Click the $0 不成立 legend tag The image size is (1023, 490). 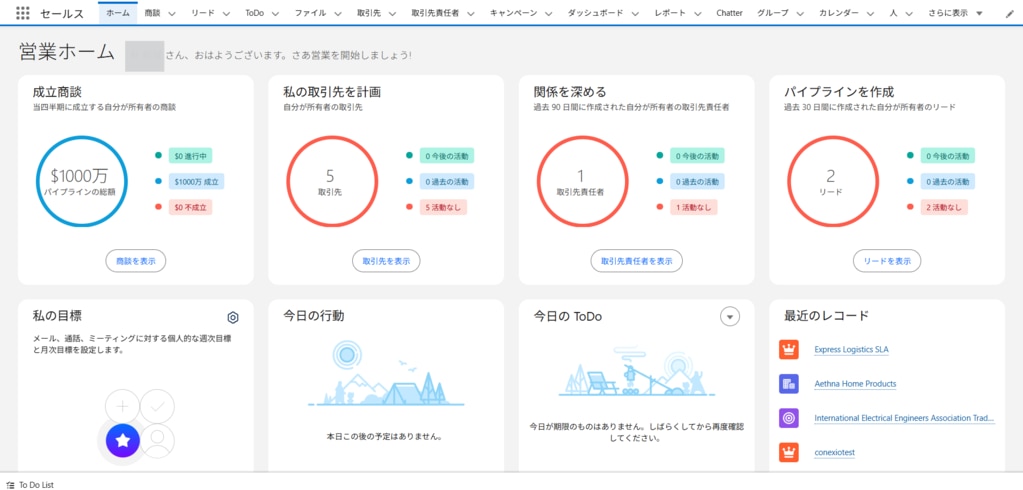click(x=191, y=207)
